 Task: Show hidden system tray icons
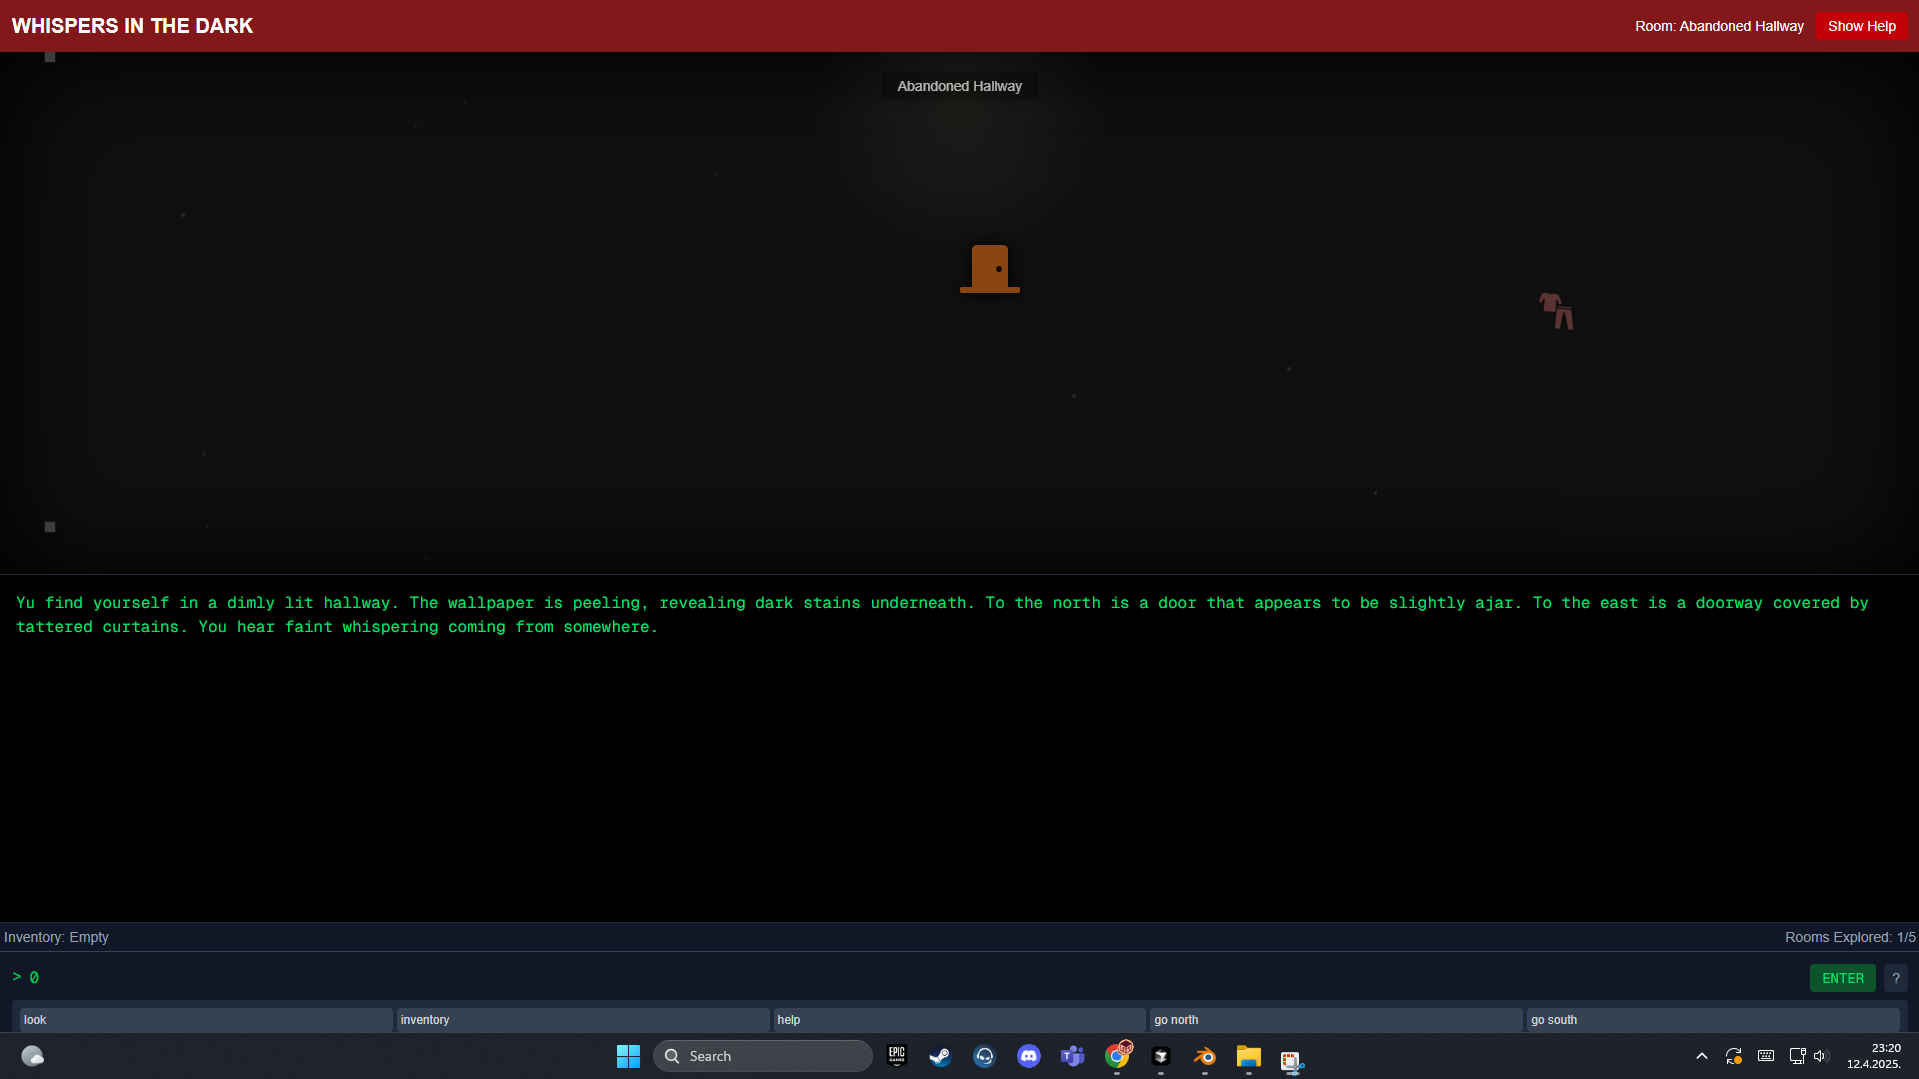click(x=1702, y=1056)
